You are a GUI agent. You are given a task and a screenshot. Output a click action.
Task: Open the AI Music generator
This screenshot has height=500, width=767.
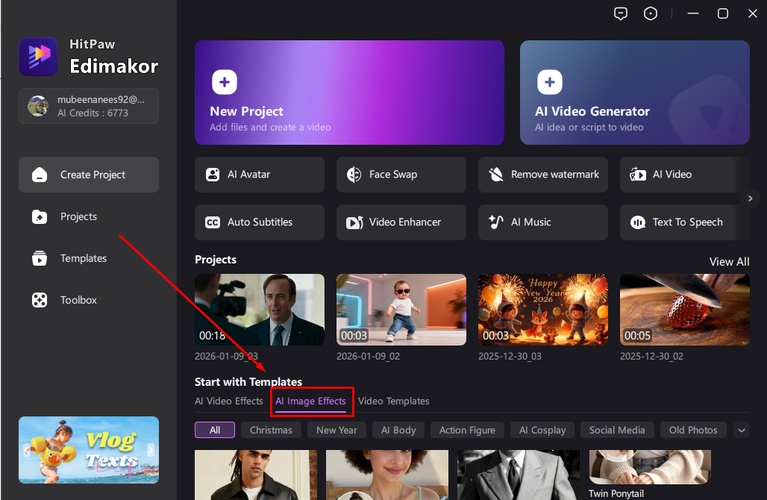pos(542,222)
